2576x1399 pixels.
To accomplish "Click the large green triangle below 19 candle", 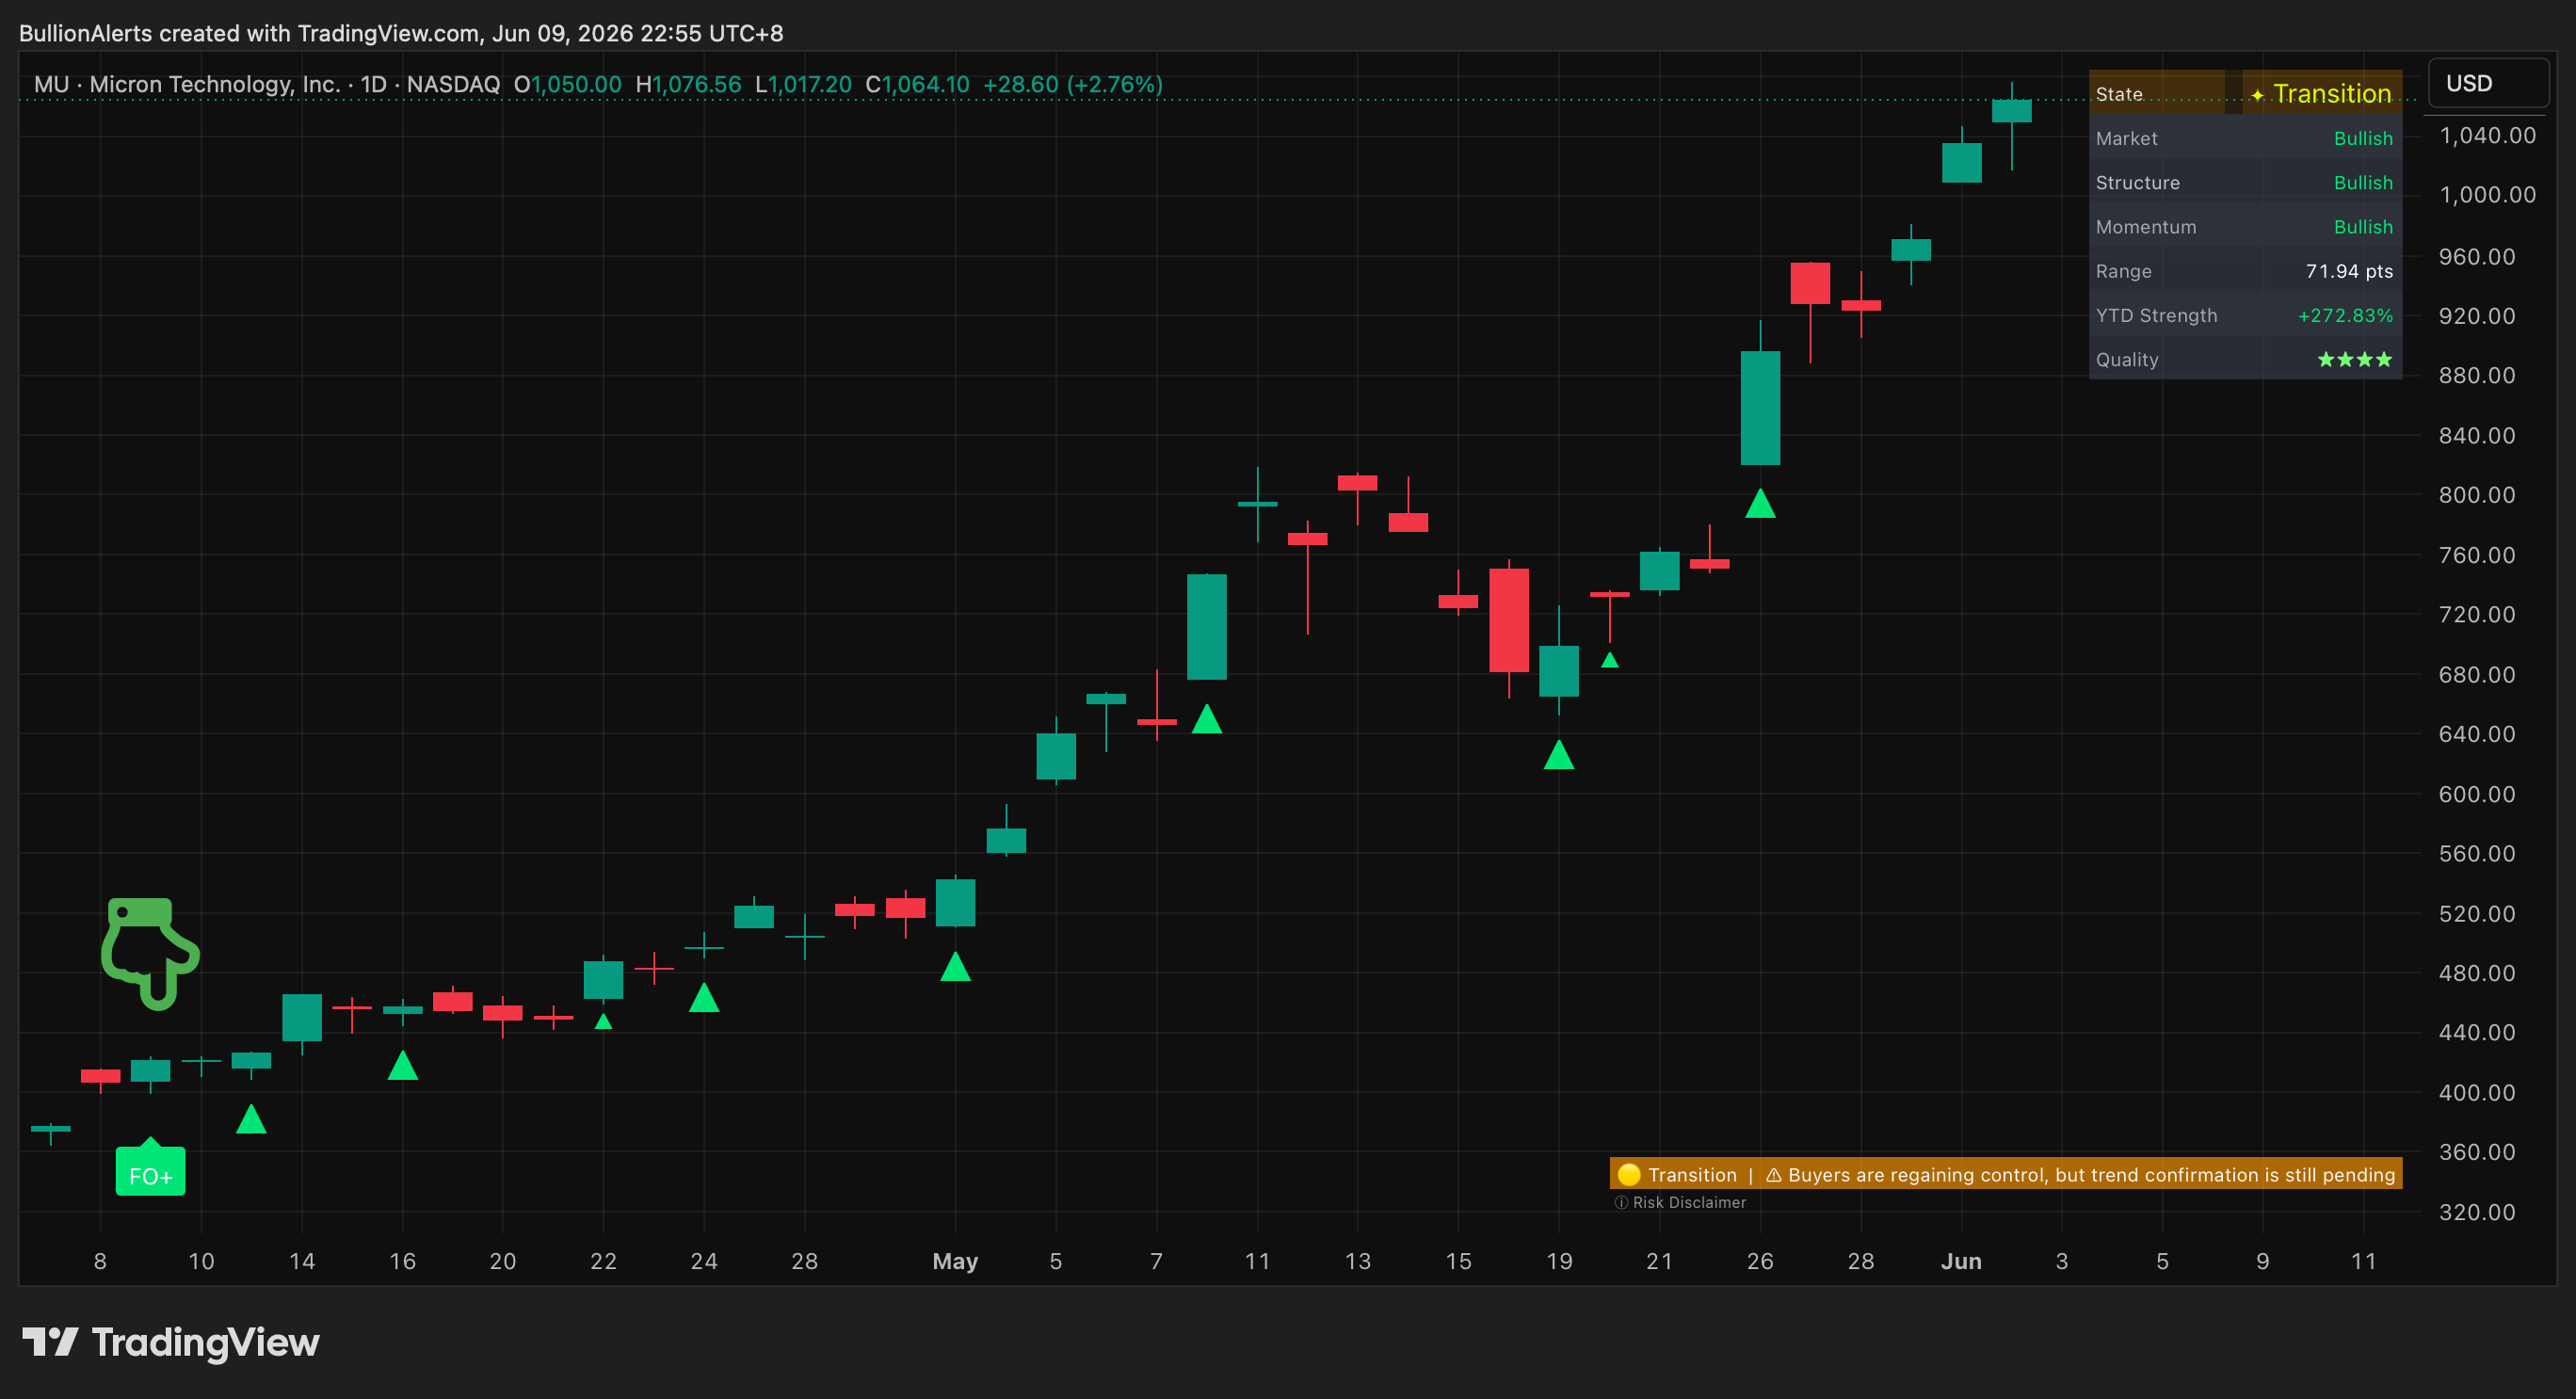I will click(1559, 754).
